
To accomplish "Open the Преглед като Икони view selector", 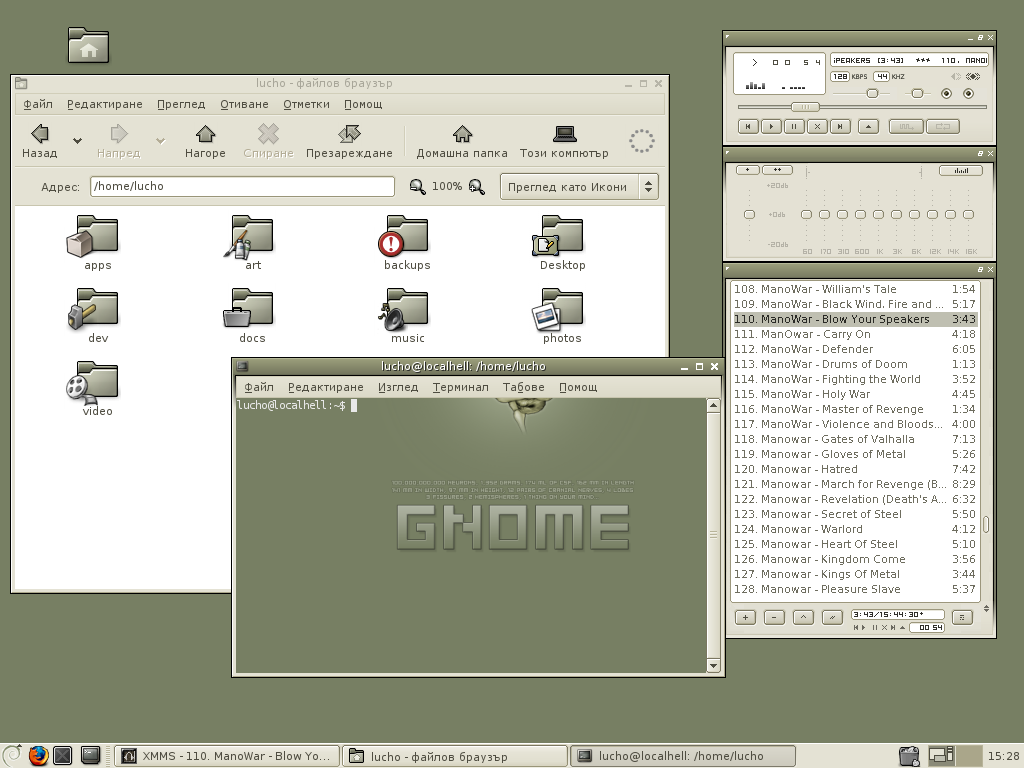I will tap(579, 187).
